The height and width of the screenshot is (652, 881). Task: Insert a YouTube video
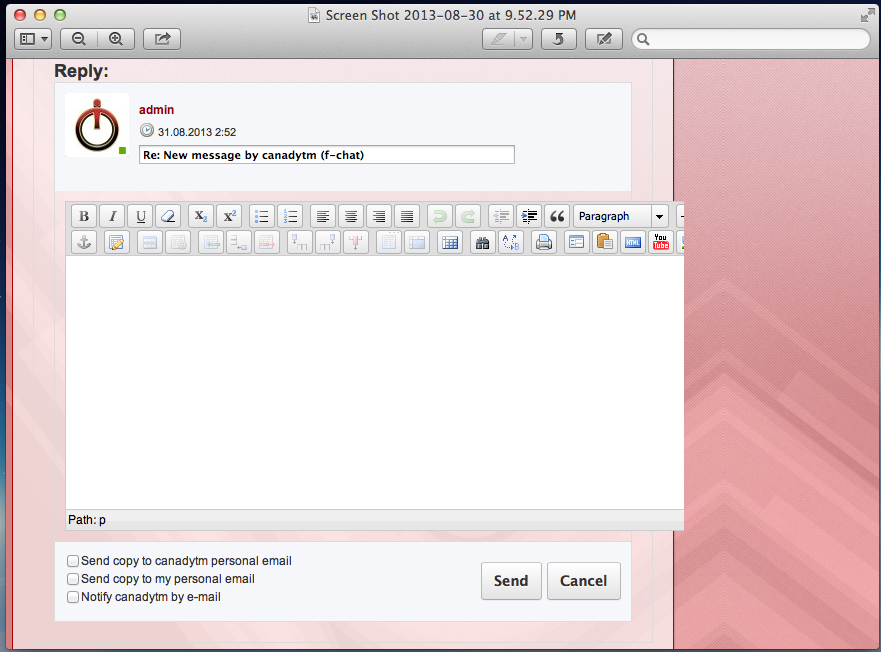tap(661, 243)
